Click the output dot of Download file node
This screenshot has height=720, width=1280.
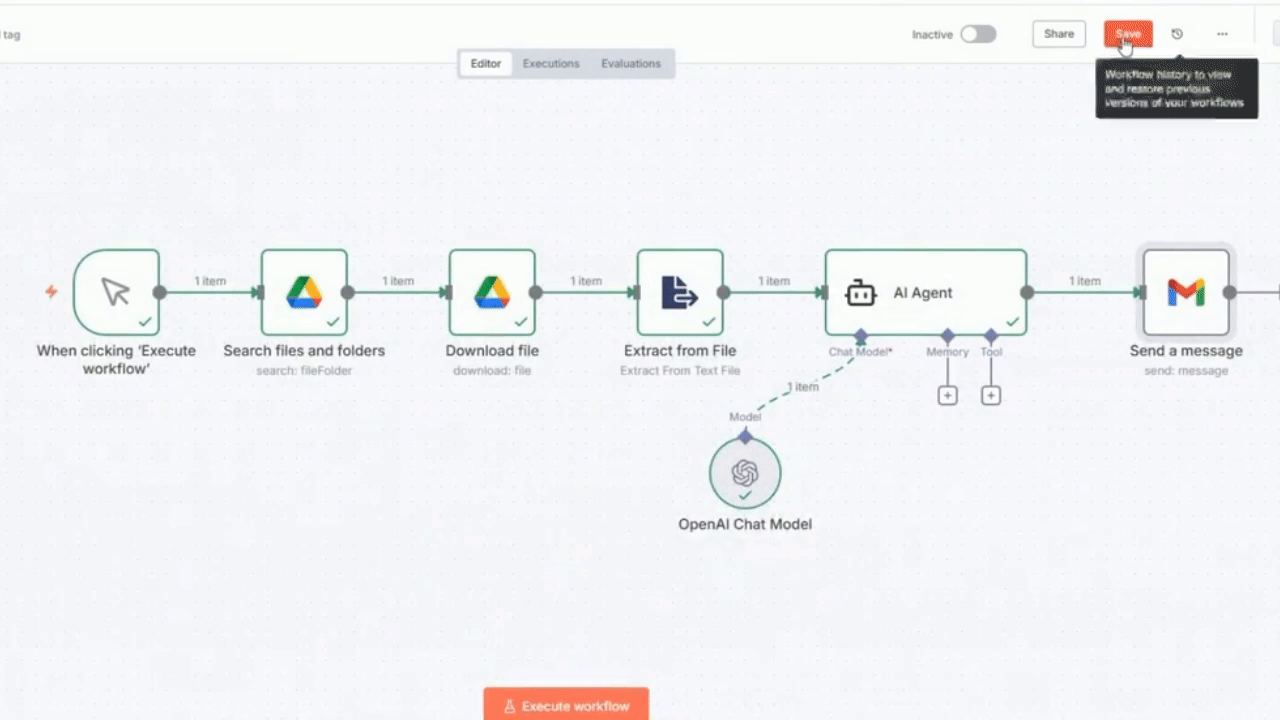pyautogui.click(x=535, y=293)
